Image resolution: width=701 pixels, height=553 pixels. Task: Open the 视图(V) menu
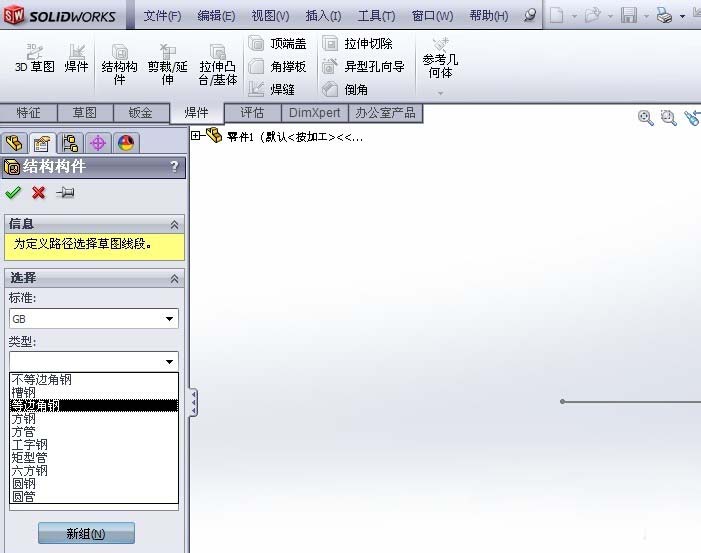click(x=270, y=16)
